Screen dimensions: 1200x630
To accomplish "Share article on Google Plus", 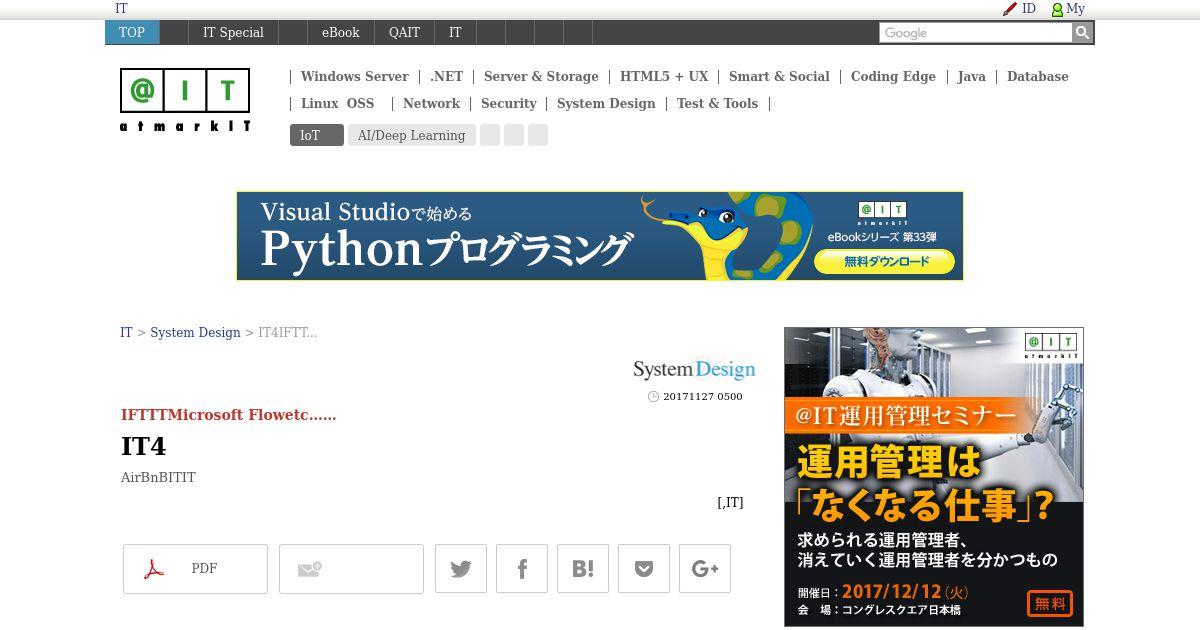I will click(x=705, y=569).
